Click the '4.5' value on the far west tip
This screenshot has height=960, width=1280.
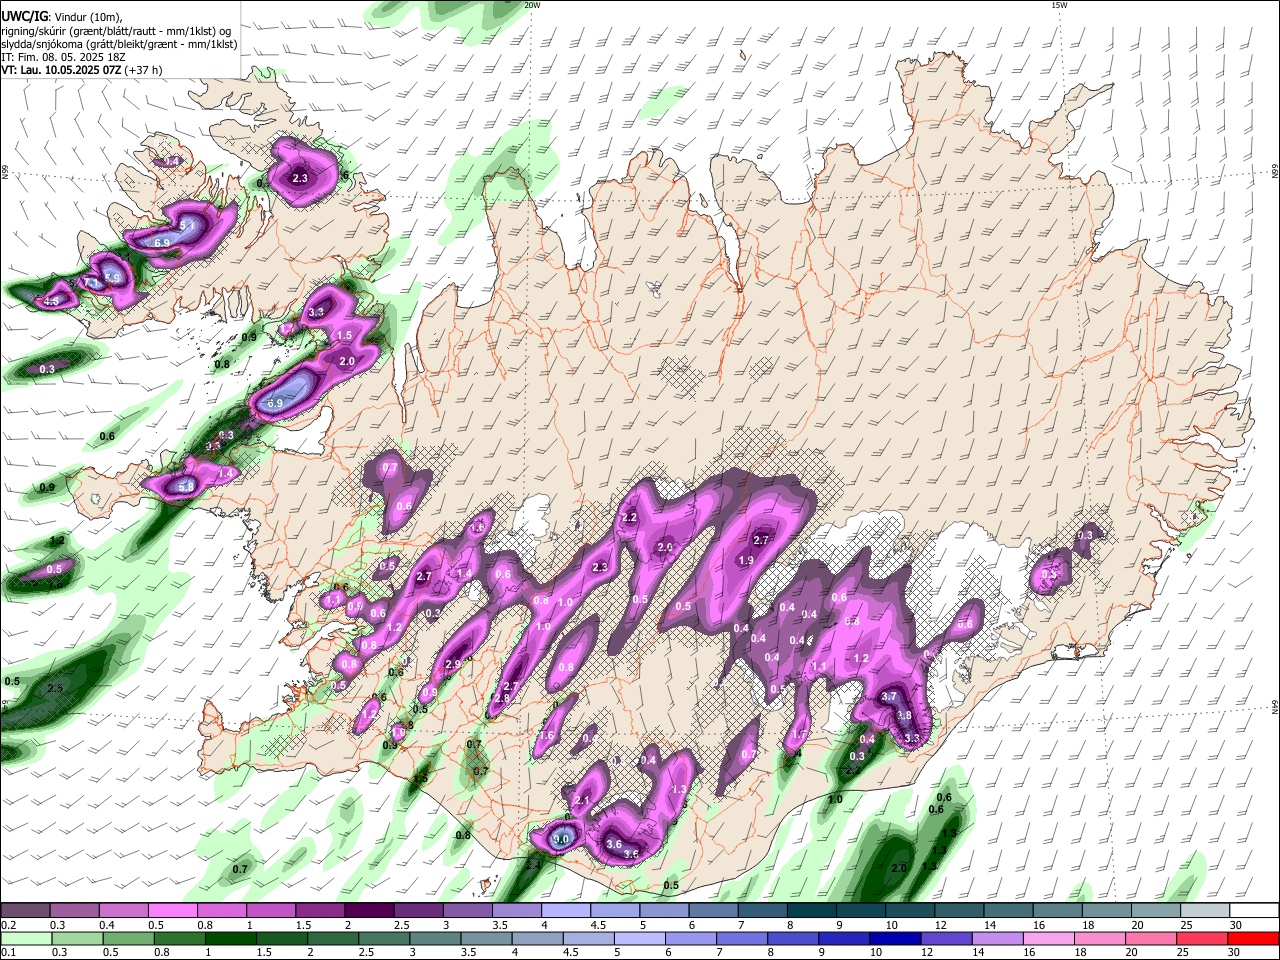pyautogui.click(x=51, y=301)
